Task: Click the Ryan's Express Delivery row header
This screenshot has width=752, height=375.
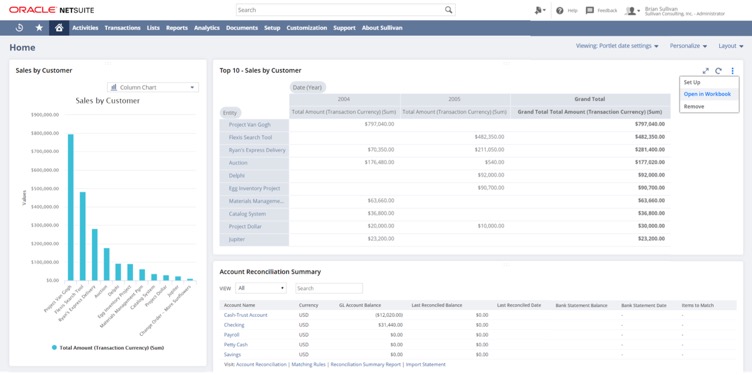Action: pyautogui.click(x=254, y=150)
